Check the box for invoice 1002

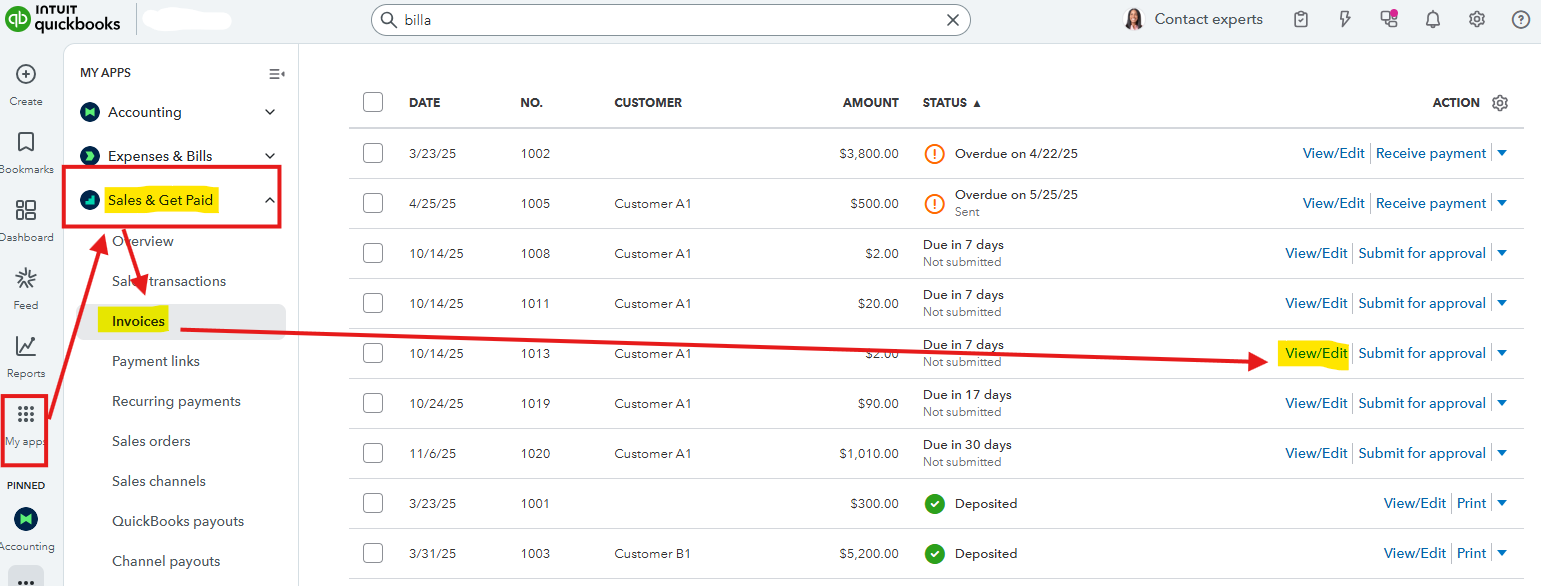[373, 153]
